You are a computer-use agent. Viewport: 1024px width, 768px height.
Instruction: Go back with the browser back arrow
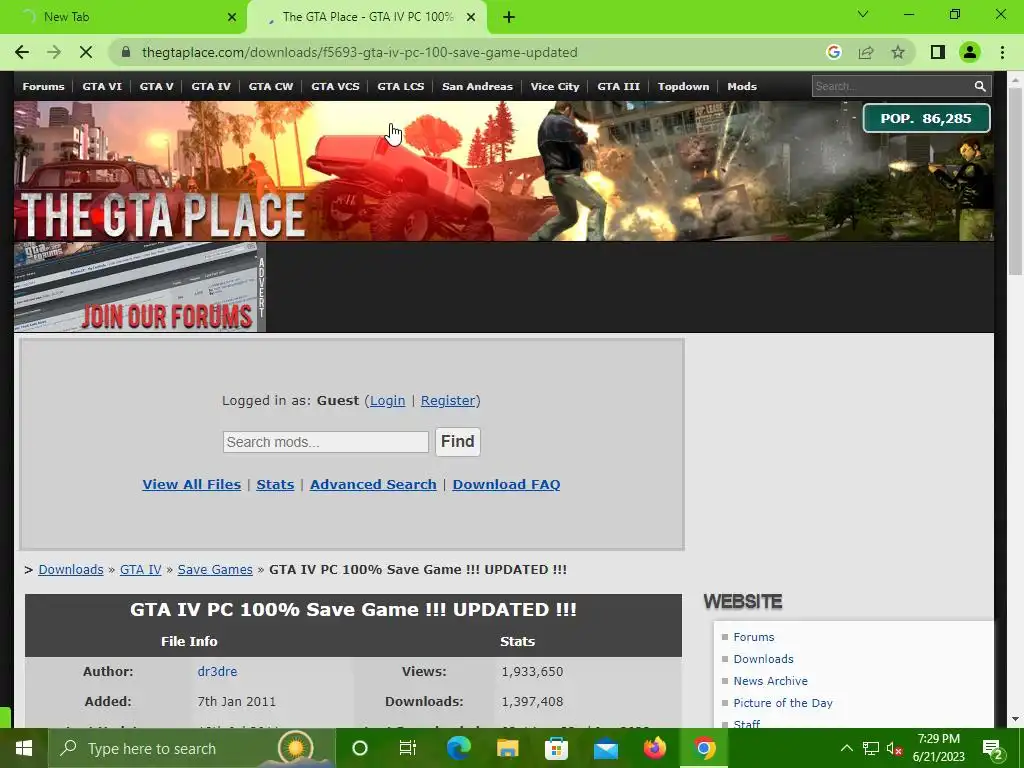click(22, 52)
